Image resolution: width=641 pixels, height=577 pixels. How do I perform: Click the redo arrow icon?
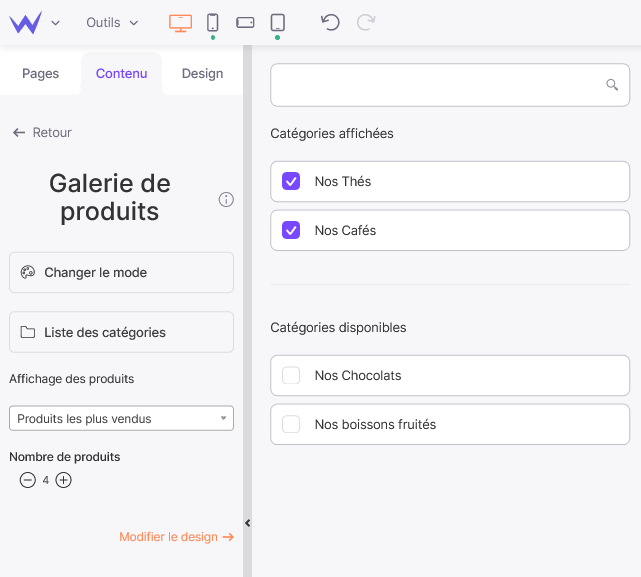(x=366, y=22)
